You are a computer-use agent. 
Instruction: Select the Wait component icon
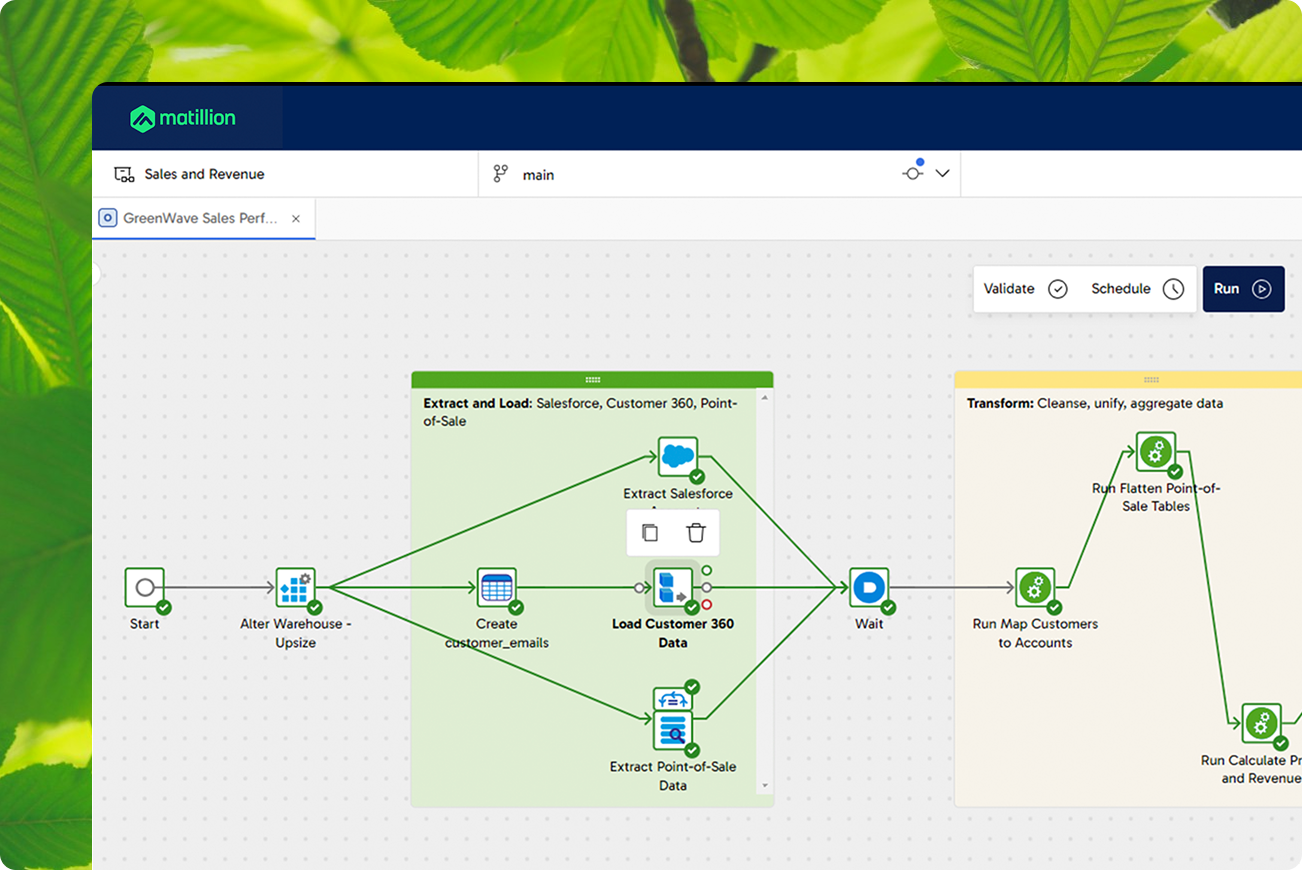coord(869,587)
